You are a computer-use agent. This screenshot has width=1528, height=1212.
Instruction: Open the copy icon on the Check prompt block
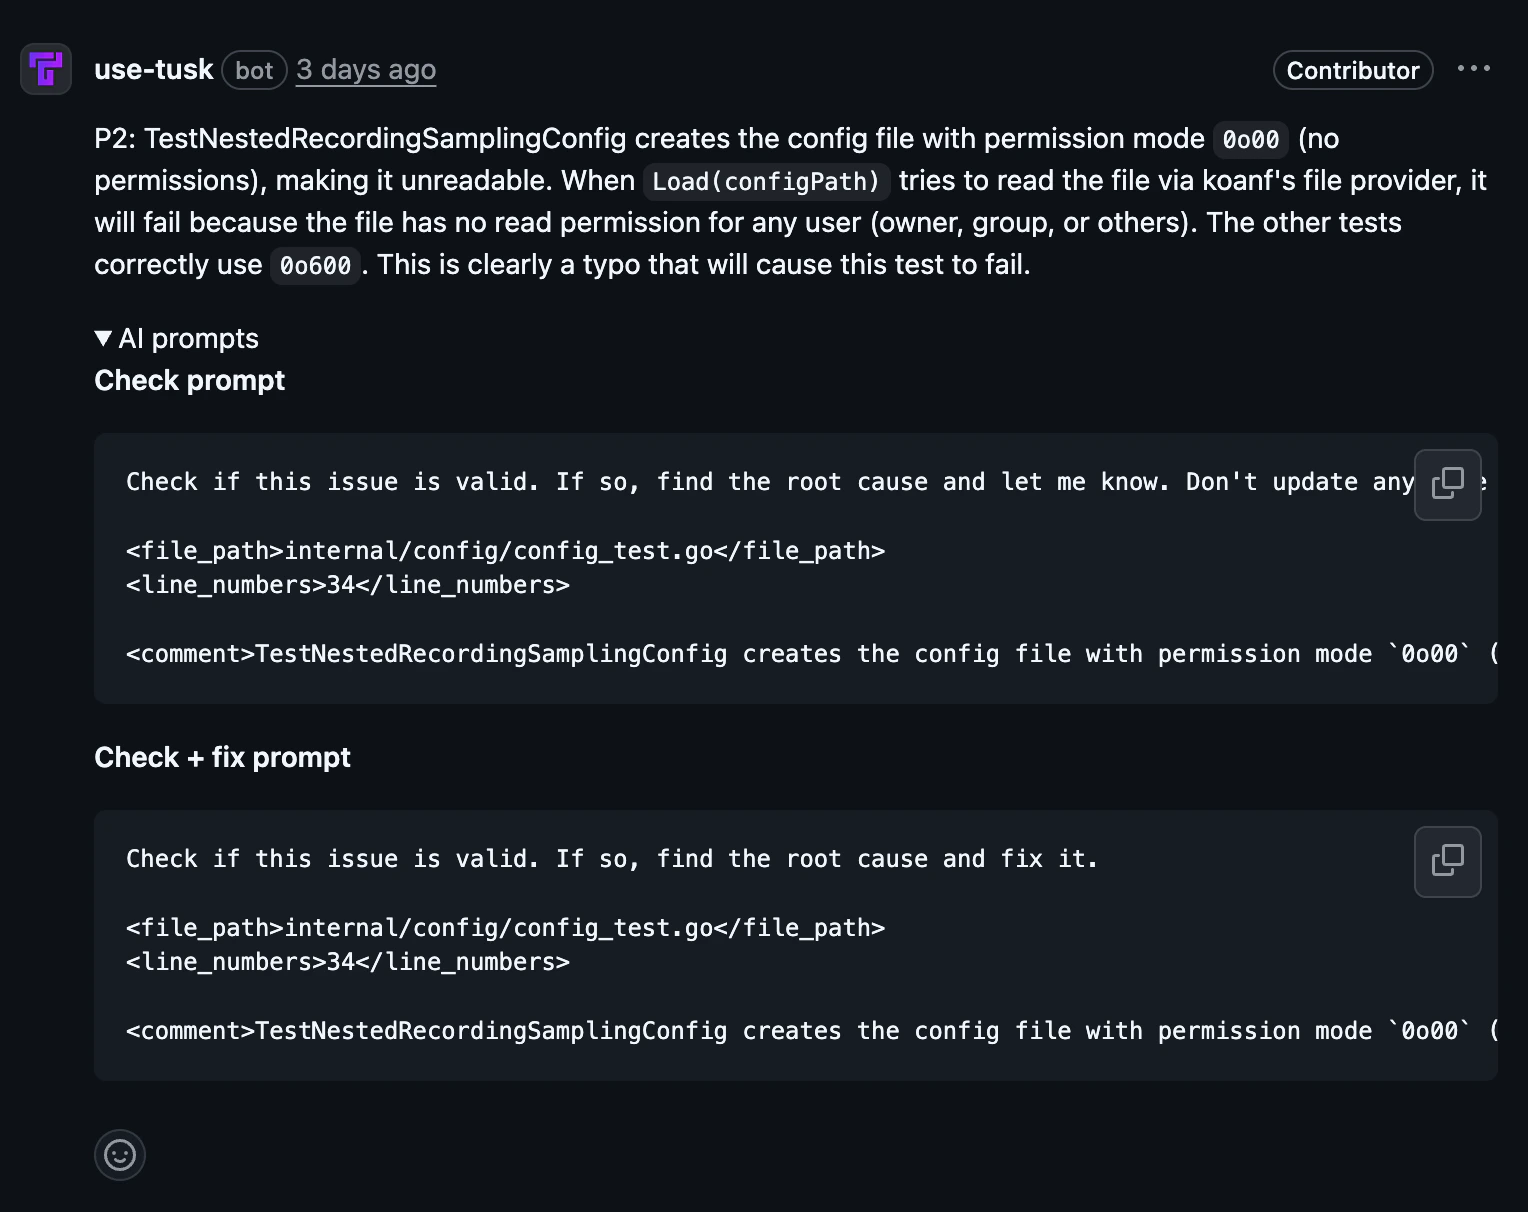(x=1447, y=485)
